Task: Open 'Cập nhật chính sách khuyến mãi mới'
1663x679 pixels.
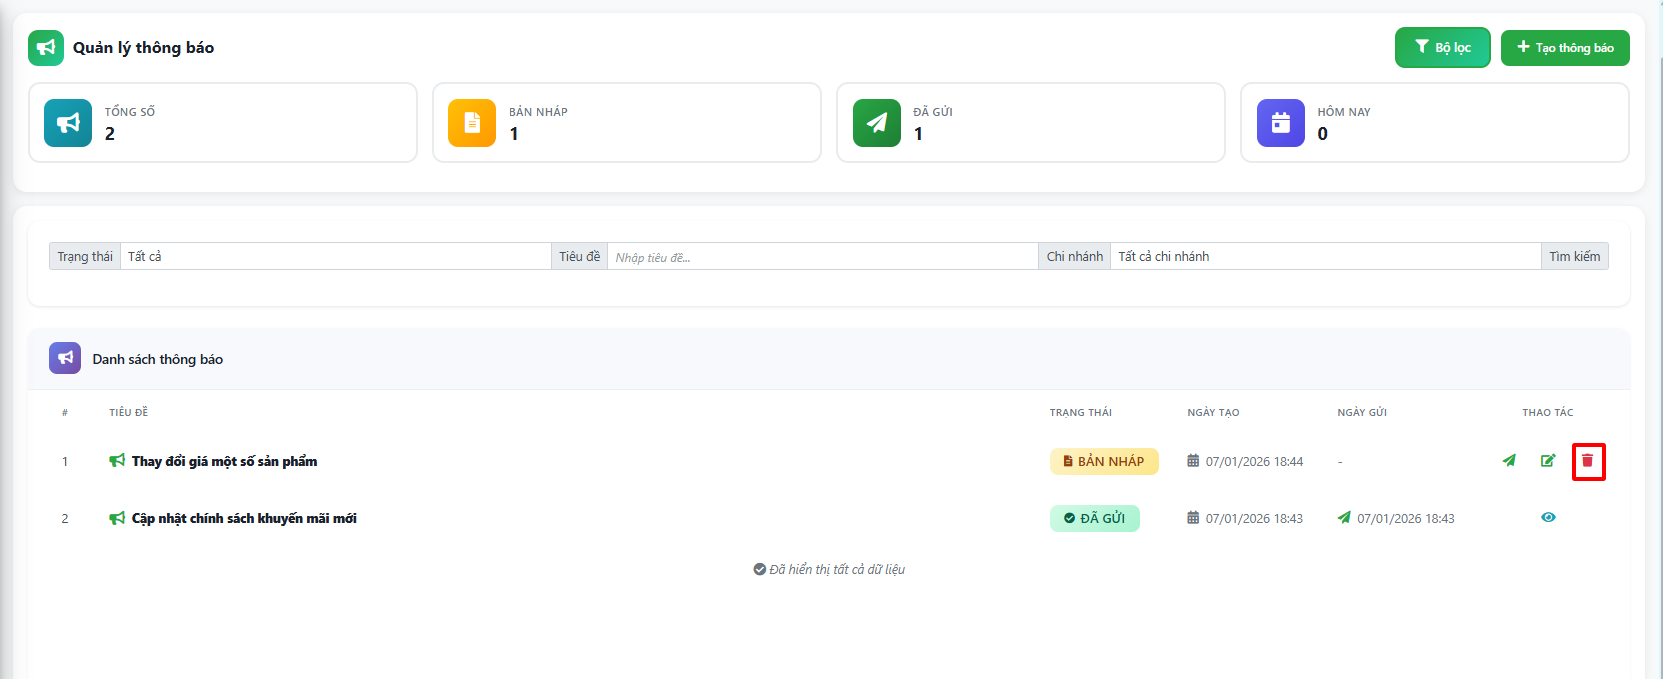Action: (244, 518)
